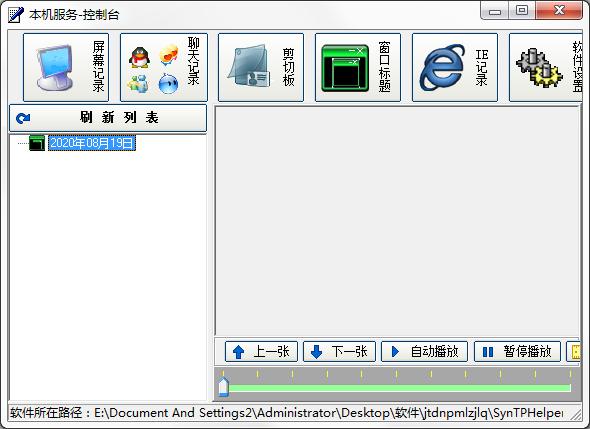590x429 pixels.
Task: Open the IE记录 browser history
Action: 455,67
